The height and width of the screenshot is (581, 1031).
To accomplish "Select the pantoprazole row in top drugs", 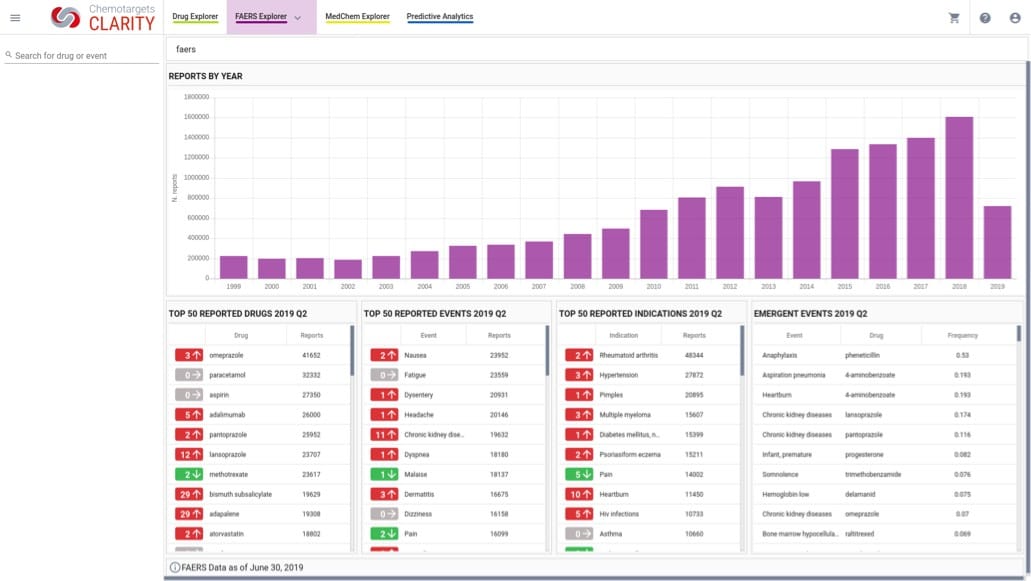I will click(259, 434).
